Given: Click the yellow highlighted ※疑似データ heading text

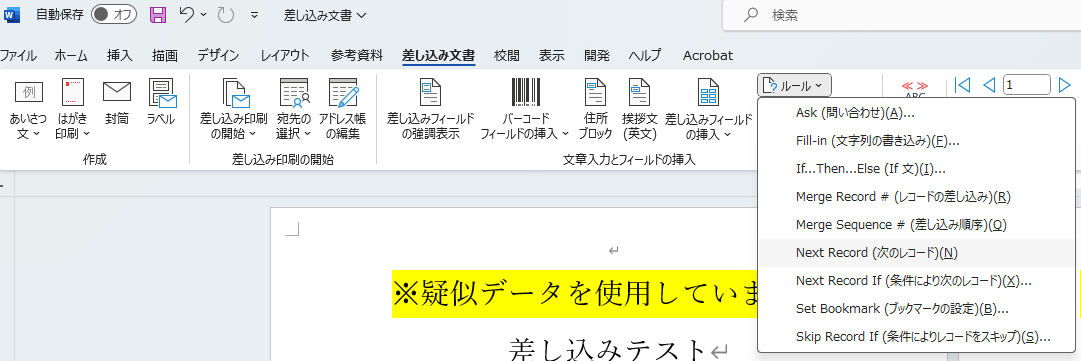Looking at the screenshot, I should [x=575, y=294].
